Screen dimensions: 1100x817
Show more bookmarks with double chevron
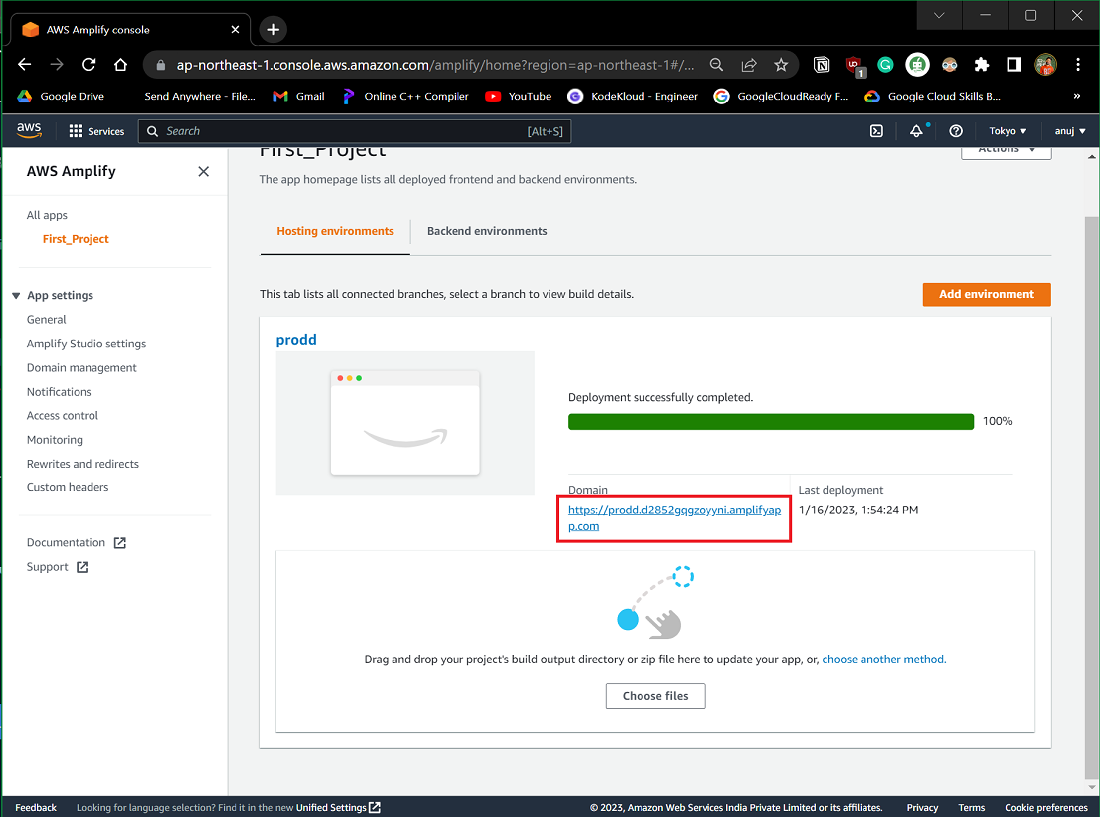[x=1077, y=96]
